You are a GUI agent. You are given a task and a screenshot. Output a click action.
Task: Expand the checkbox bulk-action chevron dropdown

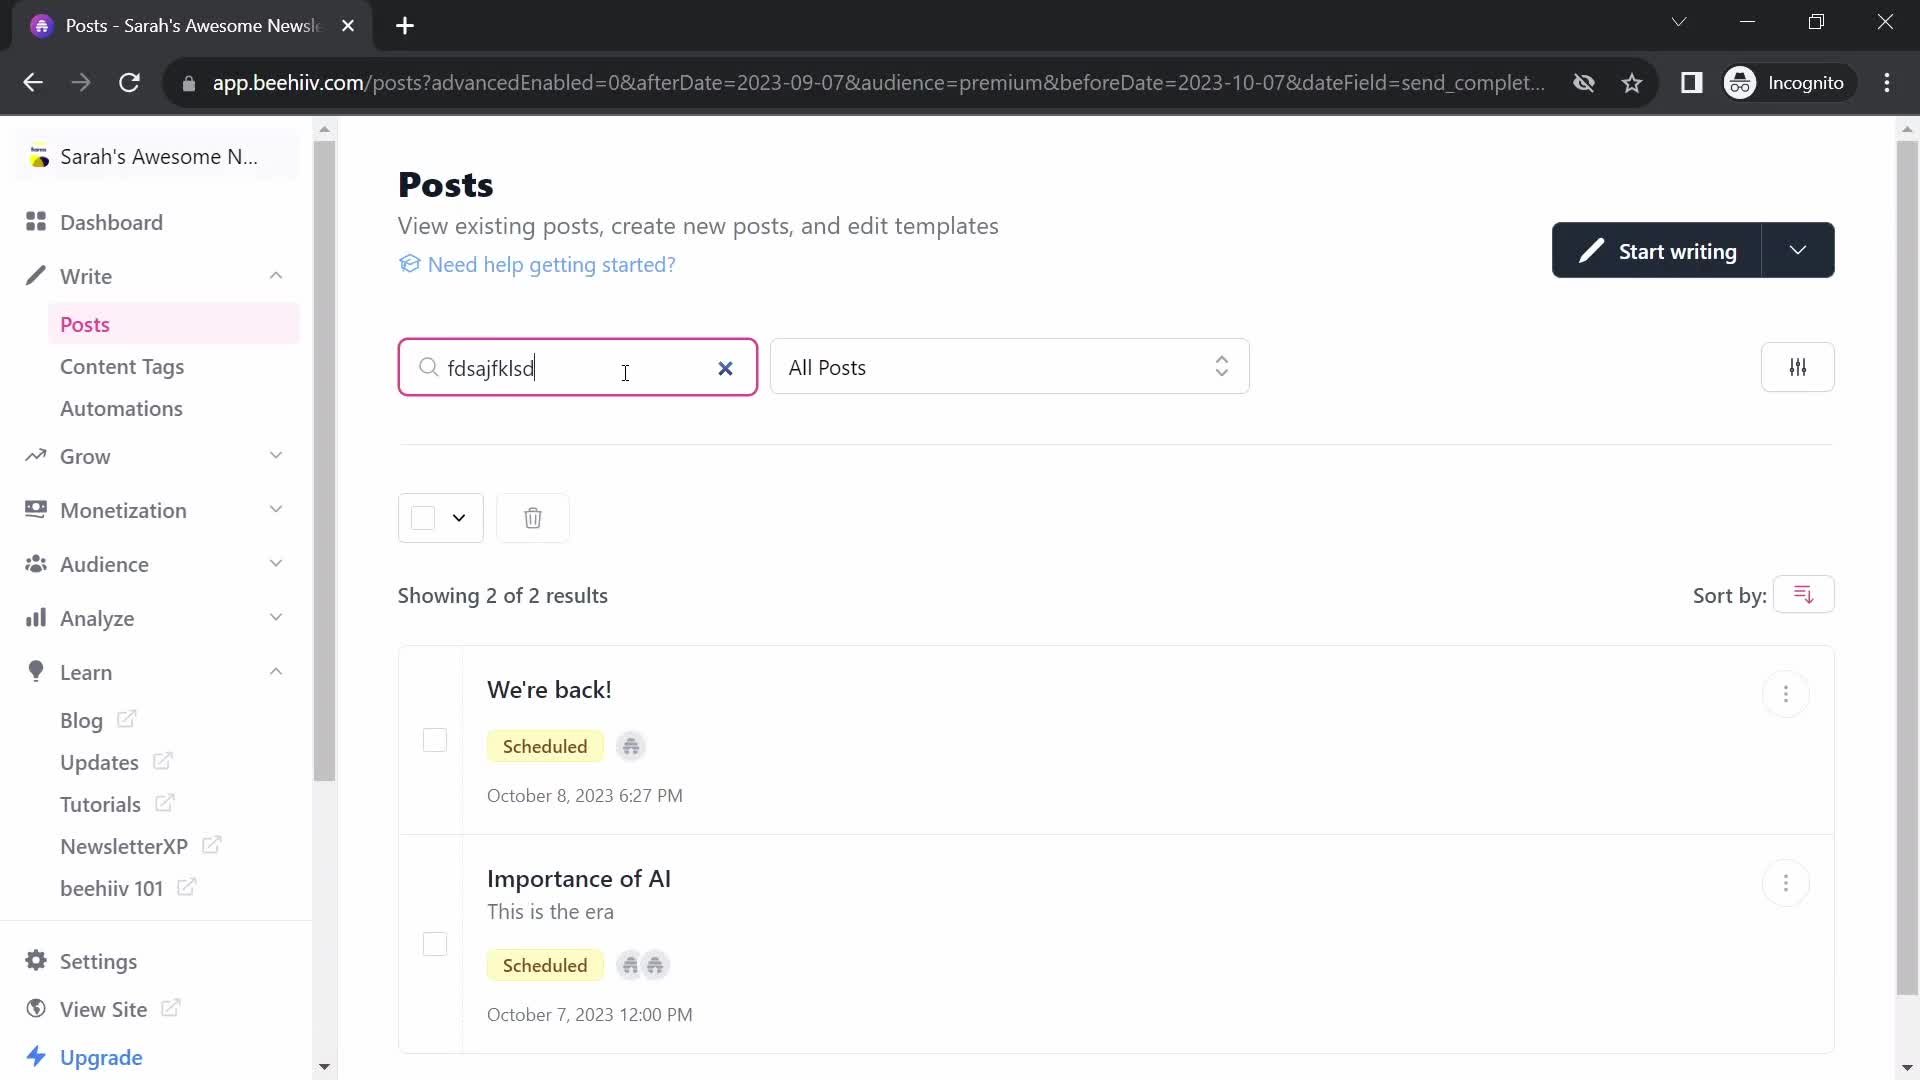[x=459, y=518]
